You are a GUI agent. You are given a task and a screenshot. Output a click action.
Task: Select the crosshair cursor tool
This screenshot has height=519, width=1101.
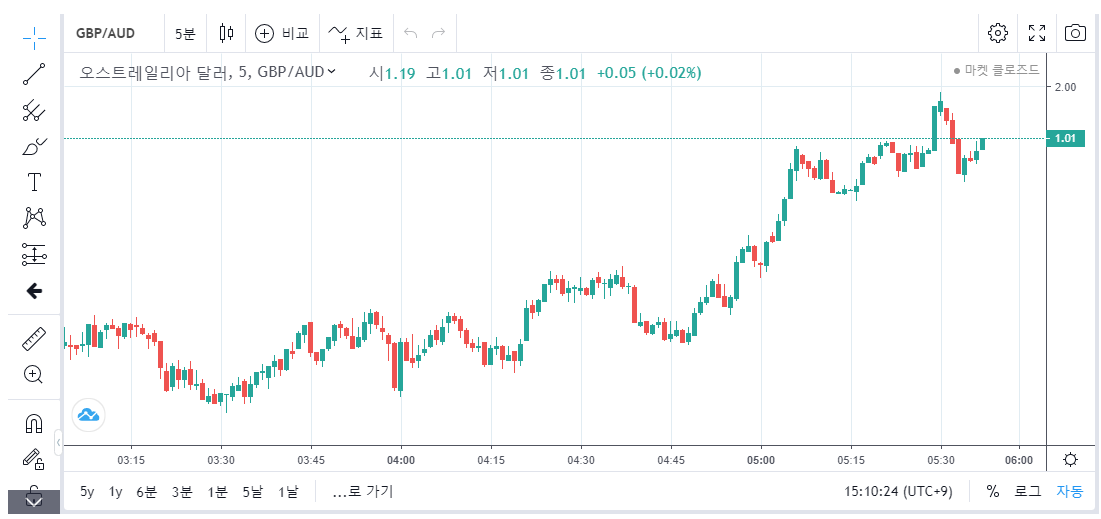coord(34,38)
